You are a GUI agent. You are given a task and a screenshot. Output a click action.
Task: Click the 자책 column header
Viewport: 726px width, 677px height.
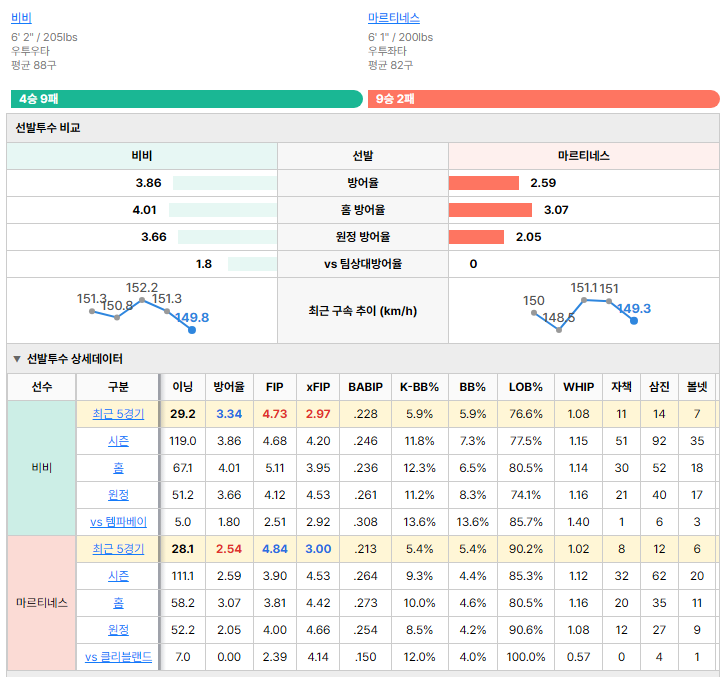(x=621, y=387)
